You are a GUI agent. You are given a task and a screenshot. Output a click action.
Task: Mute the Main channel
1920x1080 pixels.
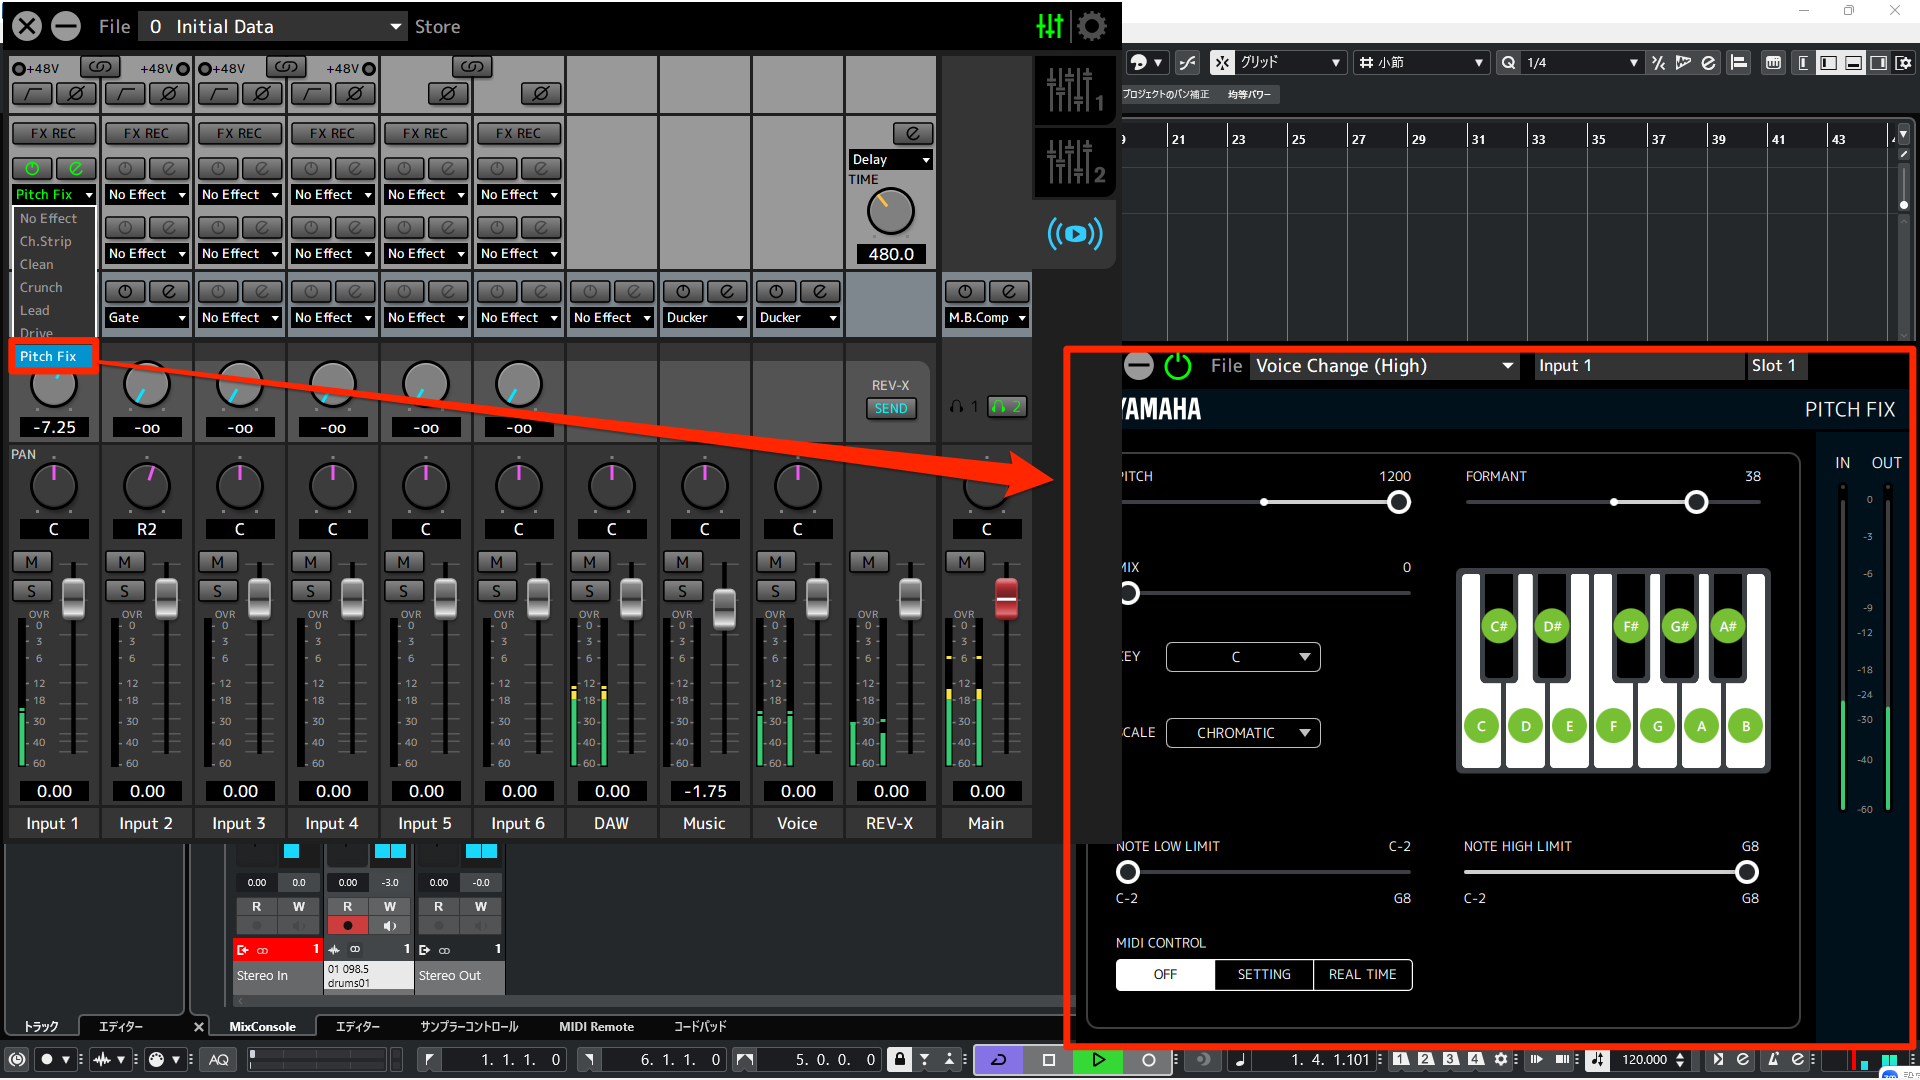pos(965,562)
